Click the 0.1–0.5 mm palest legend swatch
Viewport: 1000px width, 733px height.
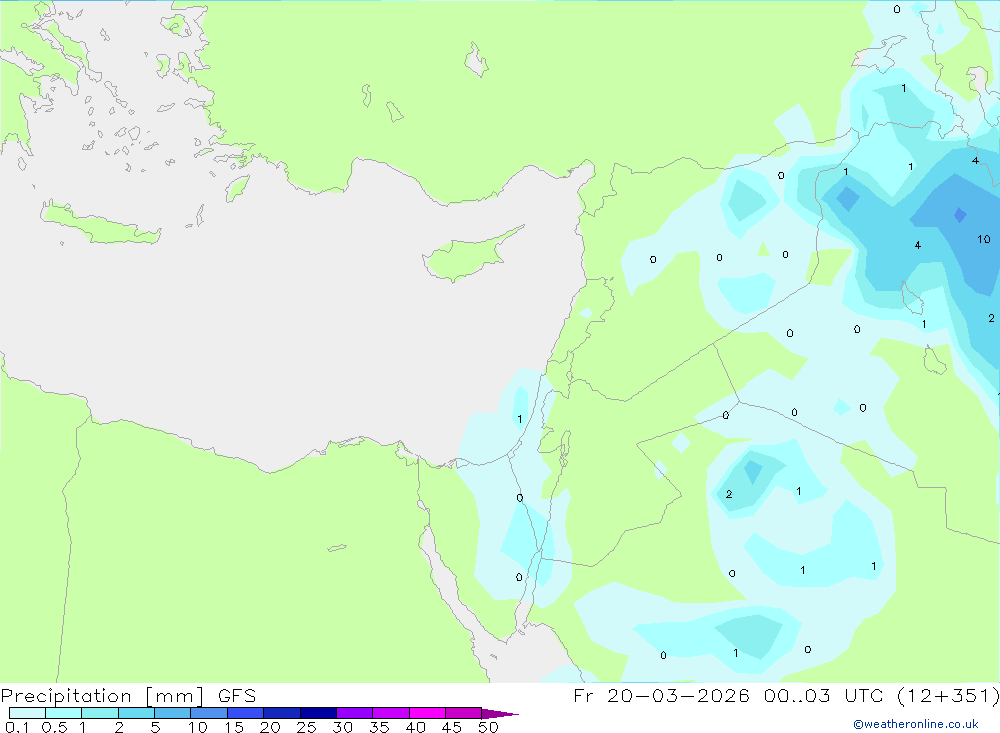(27, 713)
